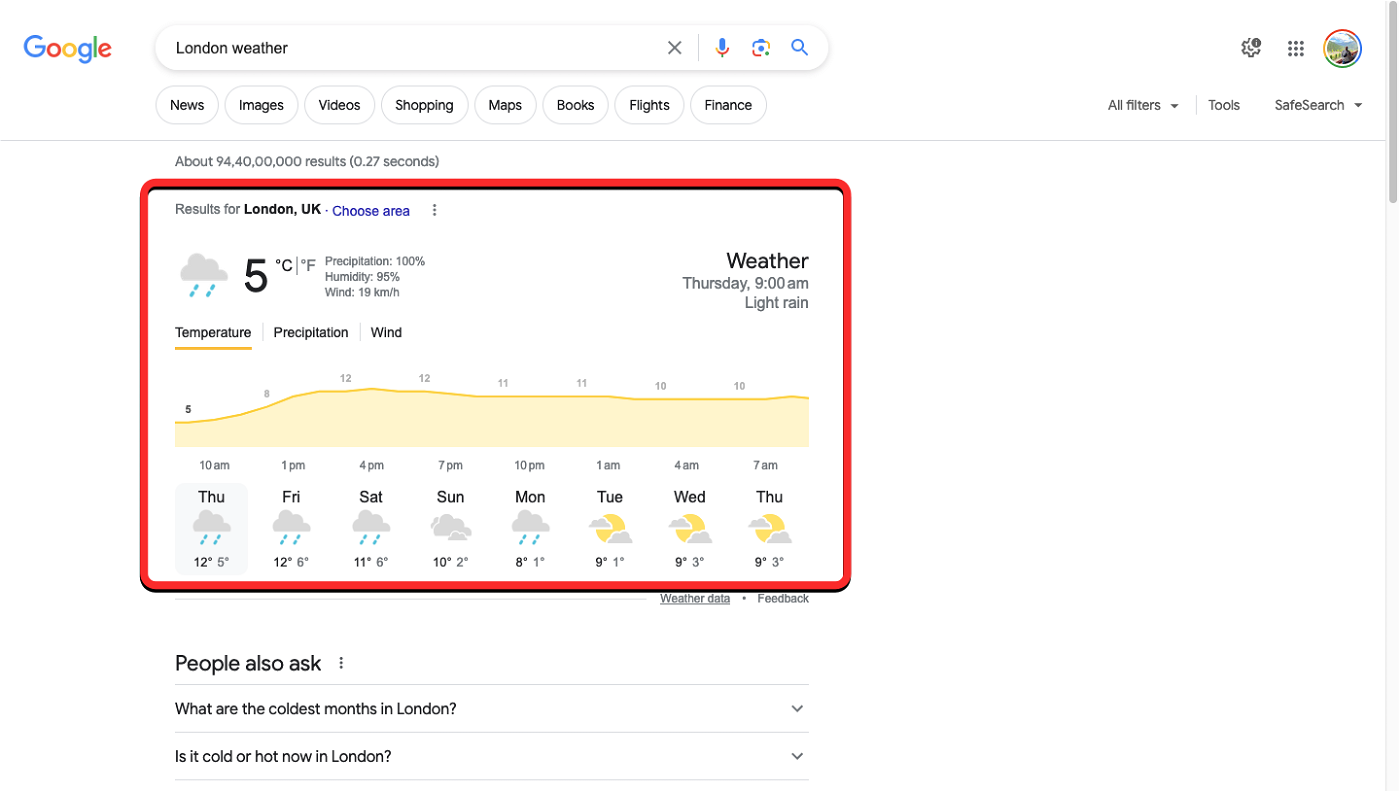Switch to the Temperature tab
Image resolution: width=1400 pixels, height=792 pixels.
click(213, 333)
